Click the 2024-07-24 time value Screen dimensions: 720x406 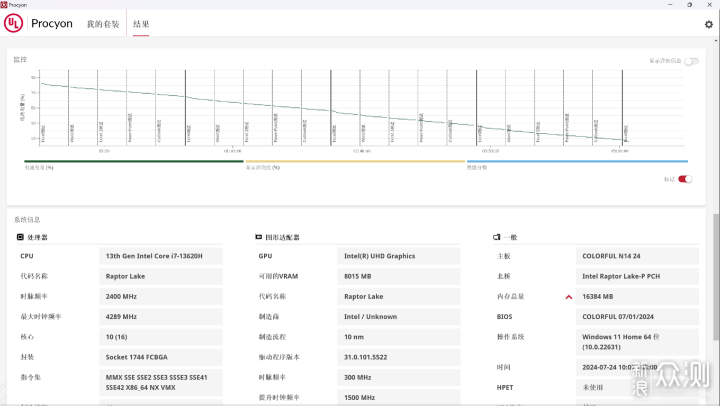point(637,367)
